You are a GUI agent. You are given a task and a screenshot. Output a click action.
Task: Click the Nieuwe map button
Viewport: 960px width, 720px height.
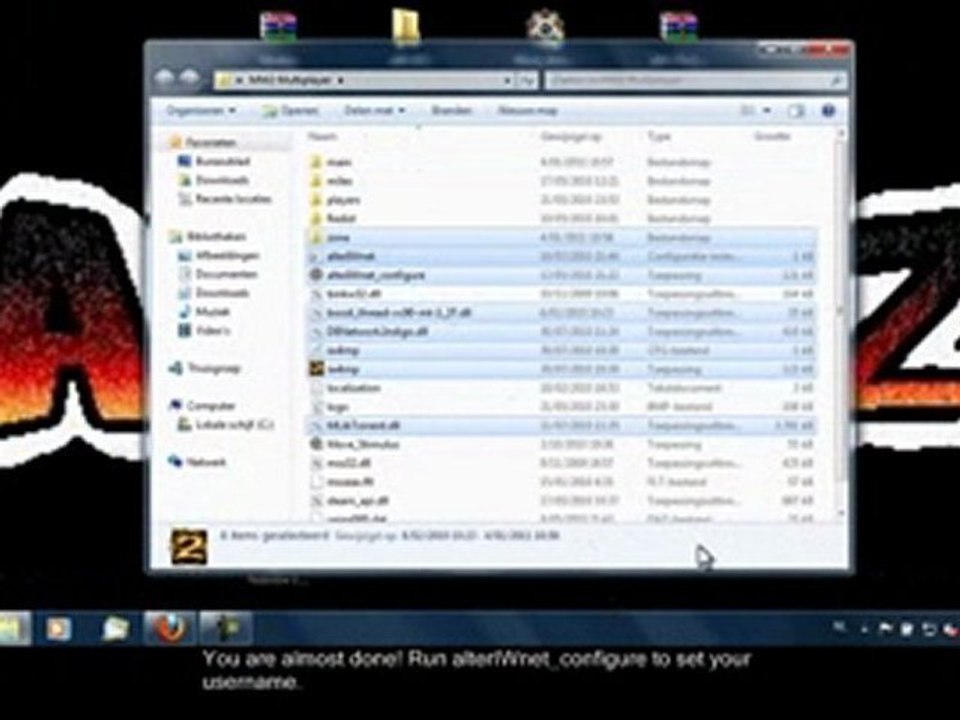[528, 111]
